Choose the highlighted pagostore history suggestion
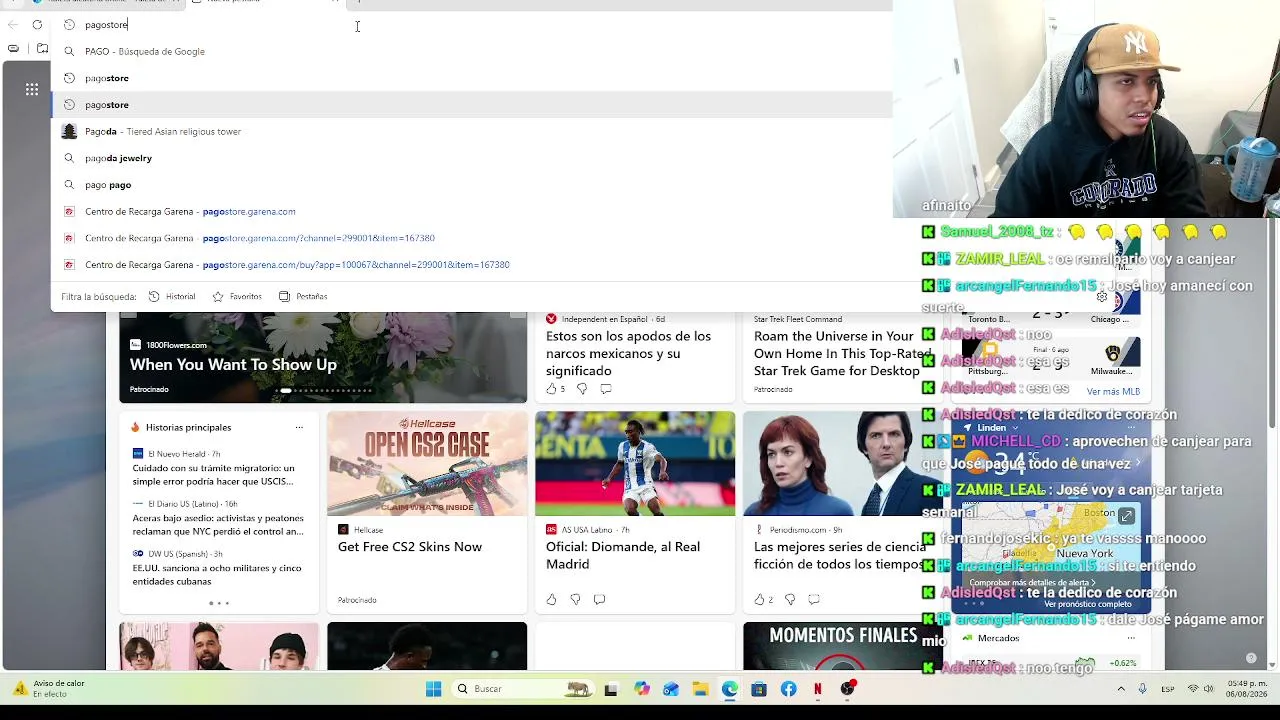The image size is (1280, 720). tap(471, 105)
